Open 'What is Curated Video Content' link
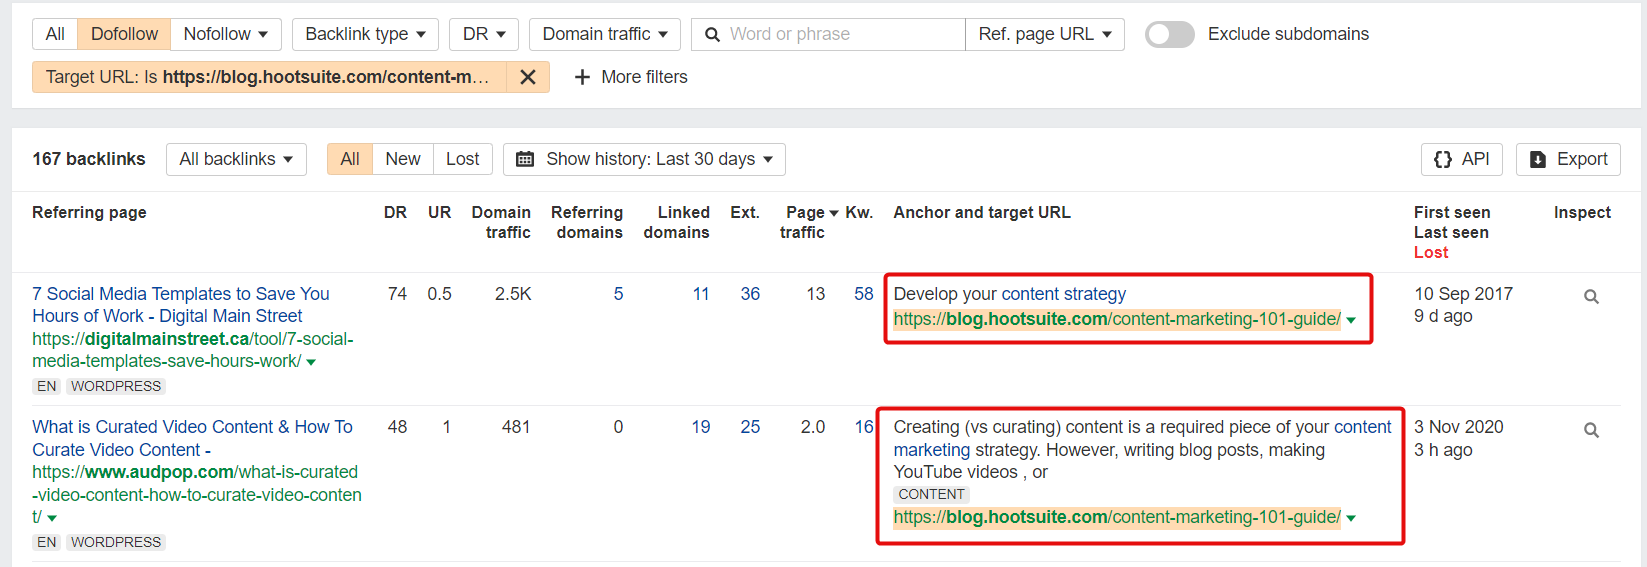Viewport: 1647px width, 567px height. [192, 438]
